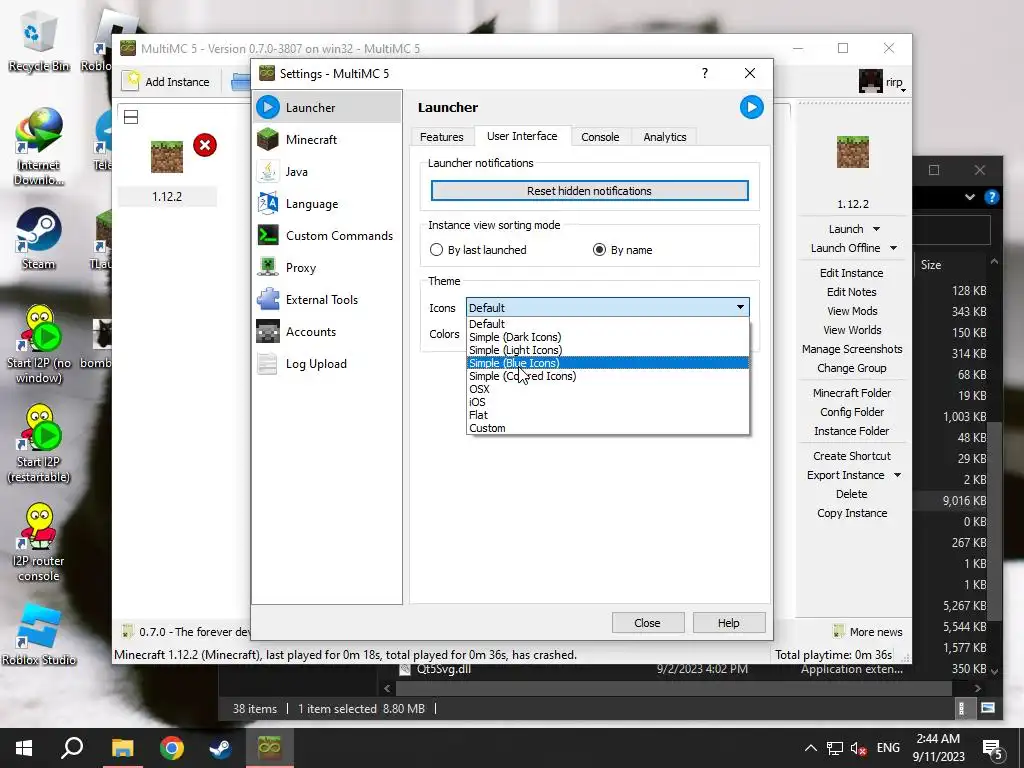Click Reset hidden notifications button
The width and height of the screenshot is (1024, 768).
click(x=589, y=191)
